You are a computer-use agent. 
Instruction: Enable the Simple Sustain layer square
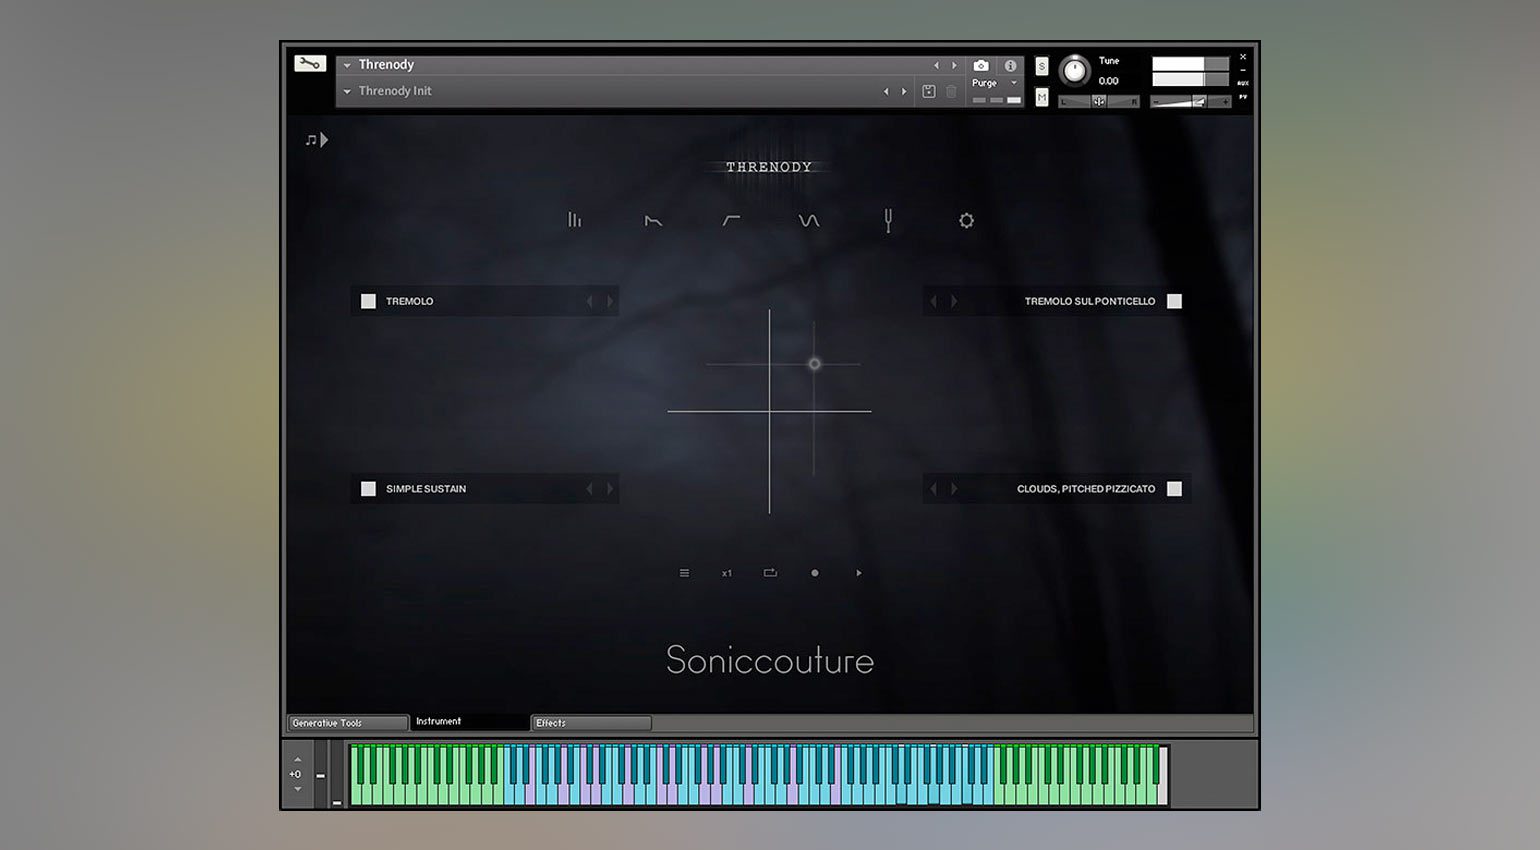368,489
